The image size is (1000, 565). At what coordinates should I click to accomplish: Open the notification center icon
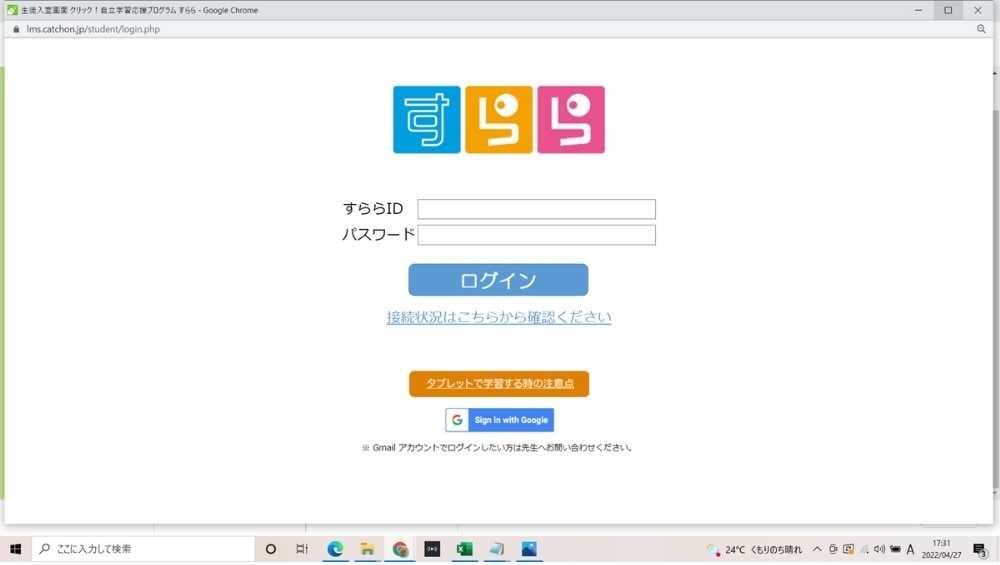pos(980,550)
